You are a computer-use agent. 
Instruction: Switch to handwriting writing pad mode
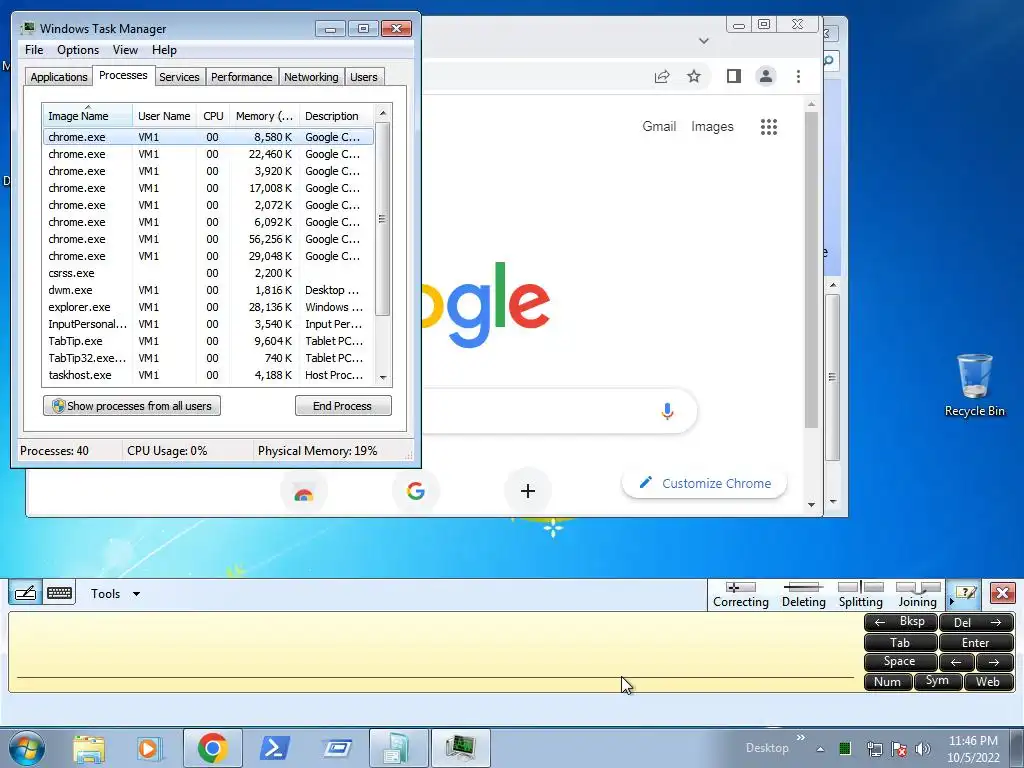coord(25,593)
